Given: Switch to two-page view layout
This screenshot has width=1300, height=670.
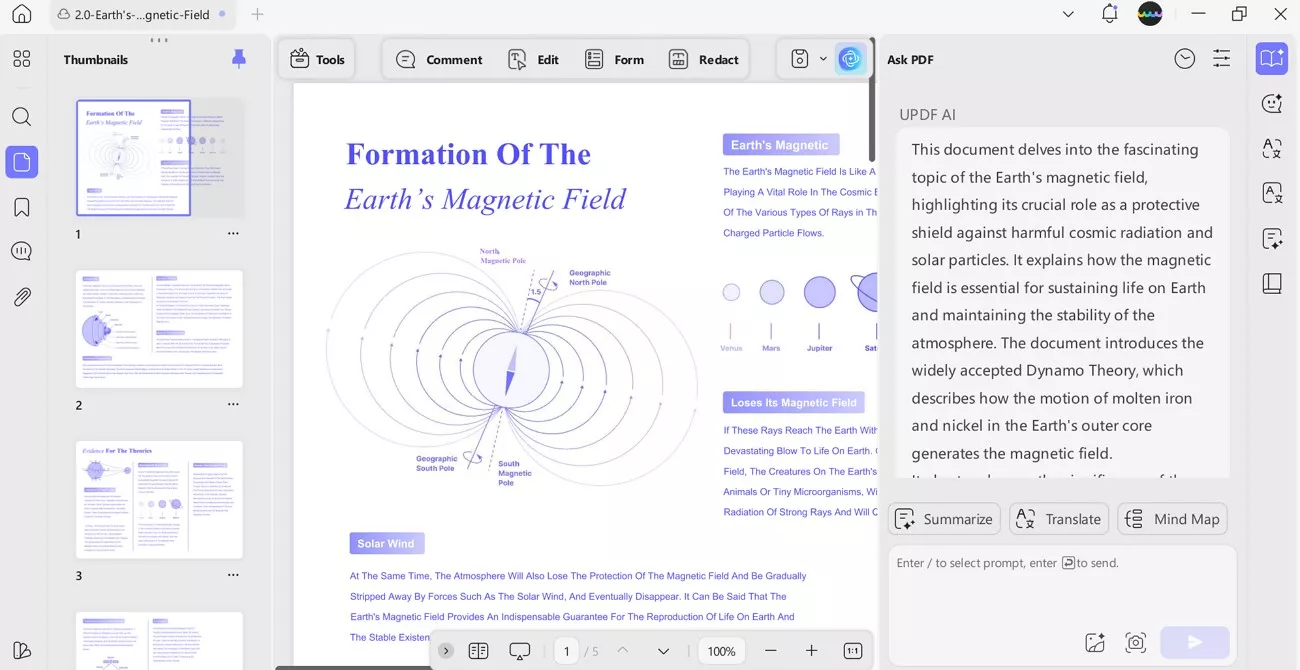Looking at the screenshot, I should coord(478,650).
